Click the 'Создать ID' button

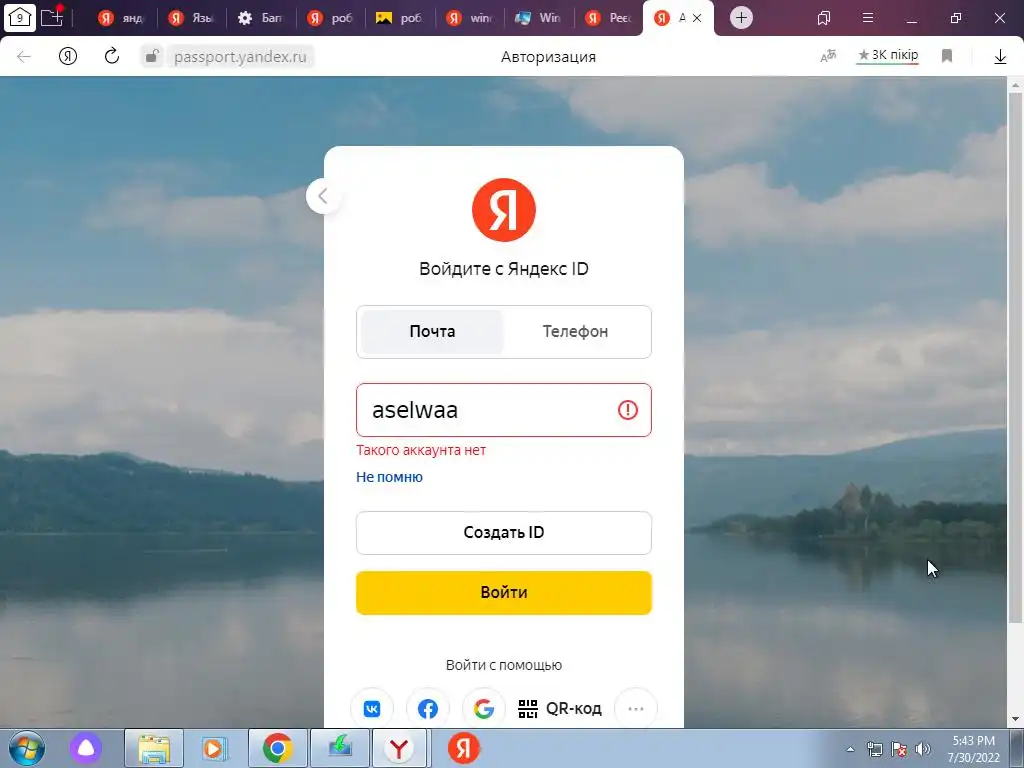(x=504, y=533)
